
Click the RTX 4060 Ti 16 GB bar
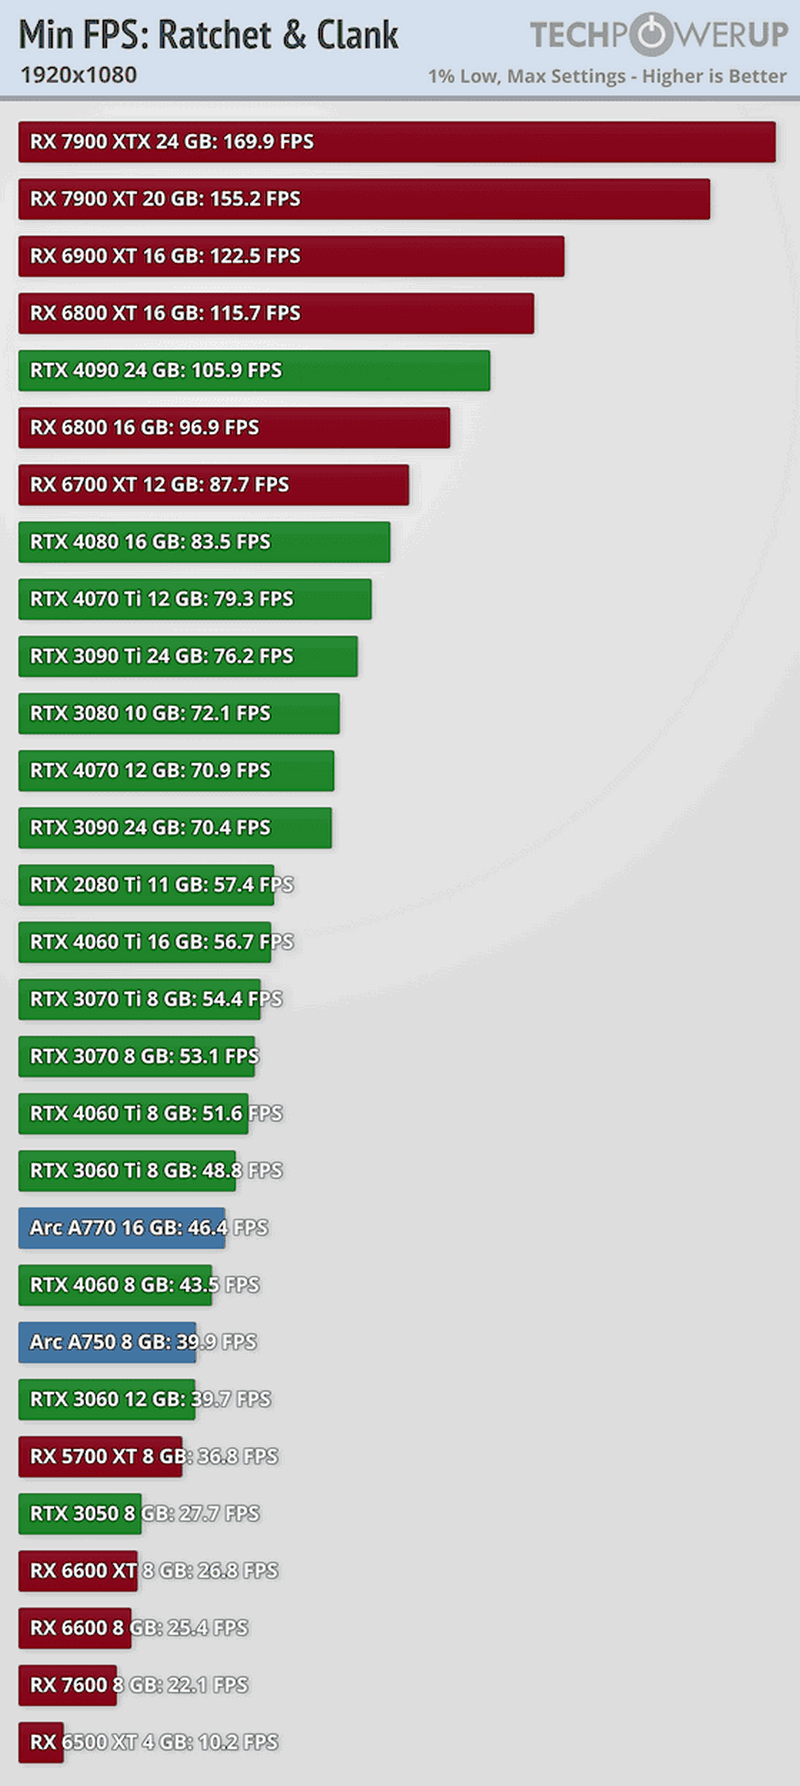pyautogui.click(x=144, y=942)
